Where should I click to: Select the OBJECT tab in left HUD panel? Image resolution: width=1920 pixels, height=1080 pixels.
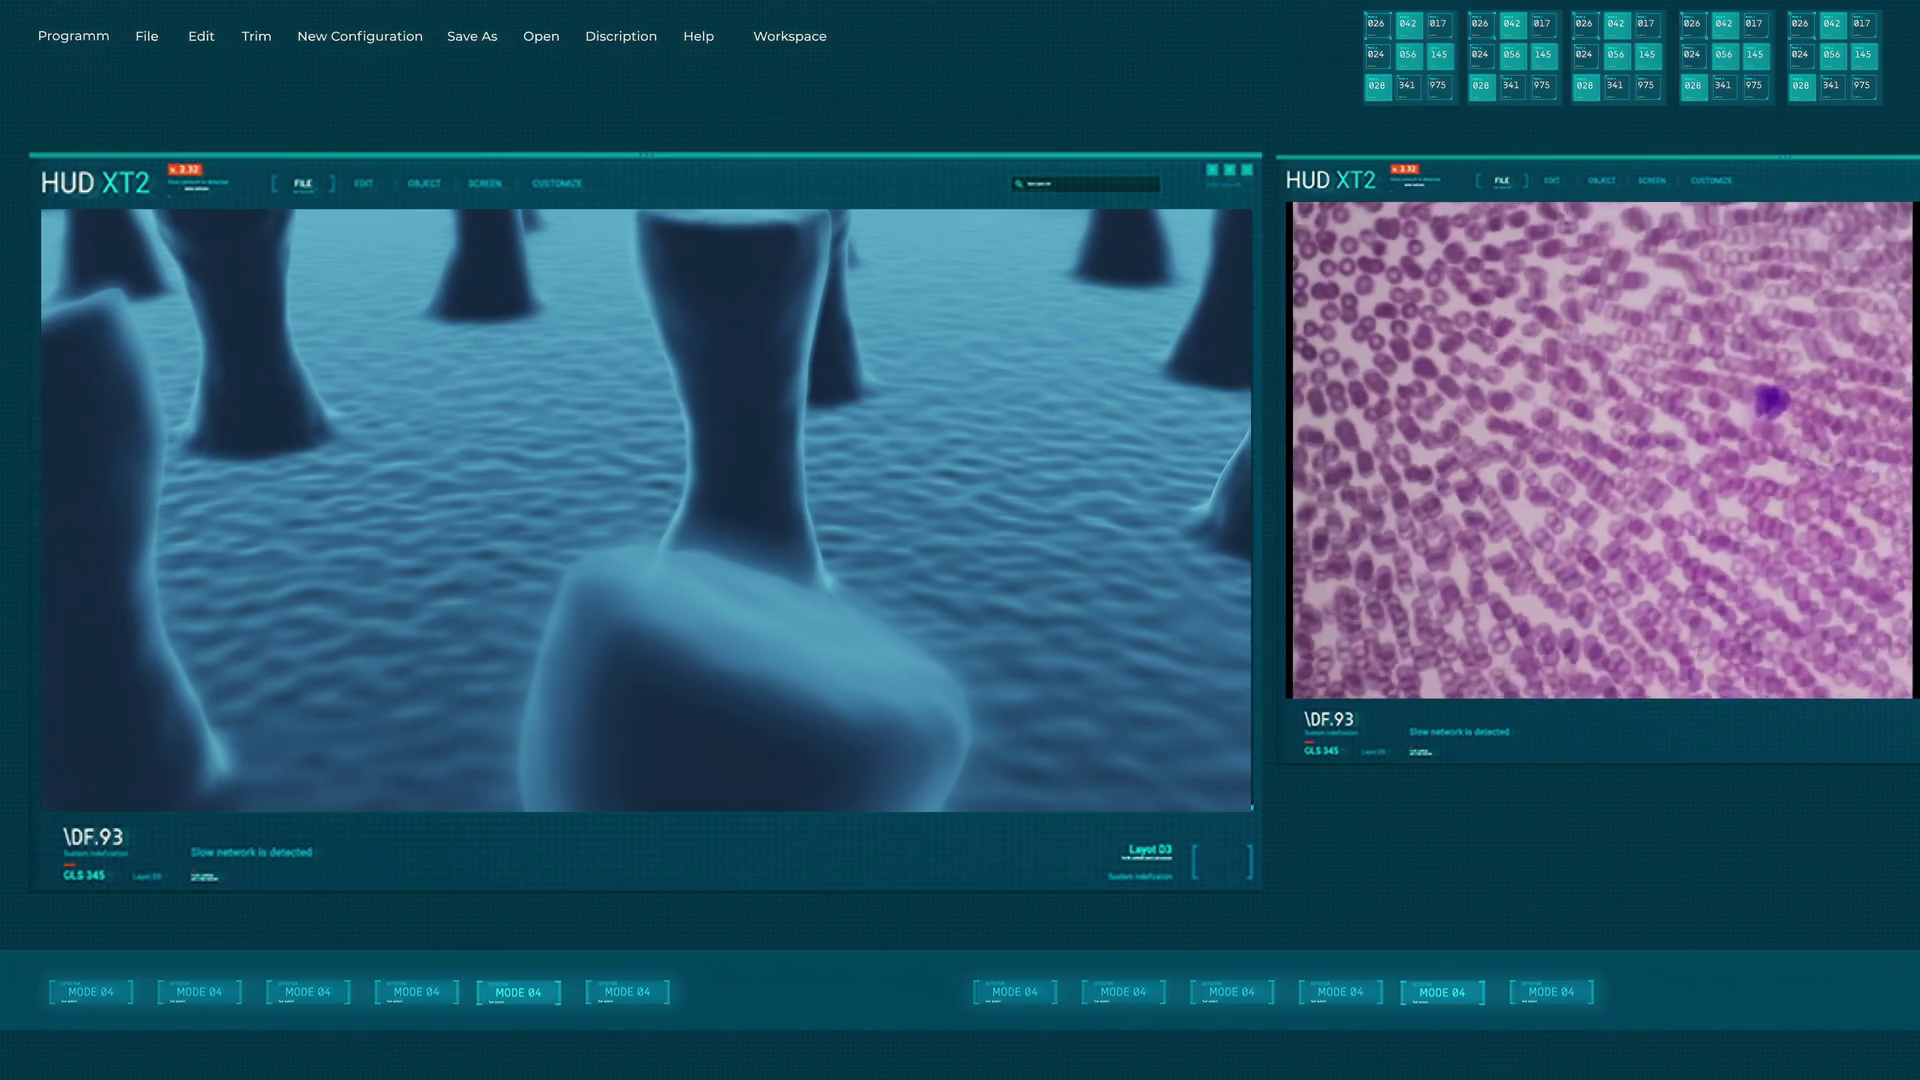[x=424, y=184]
